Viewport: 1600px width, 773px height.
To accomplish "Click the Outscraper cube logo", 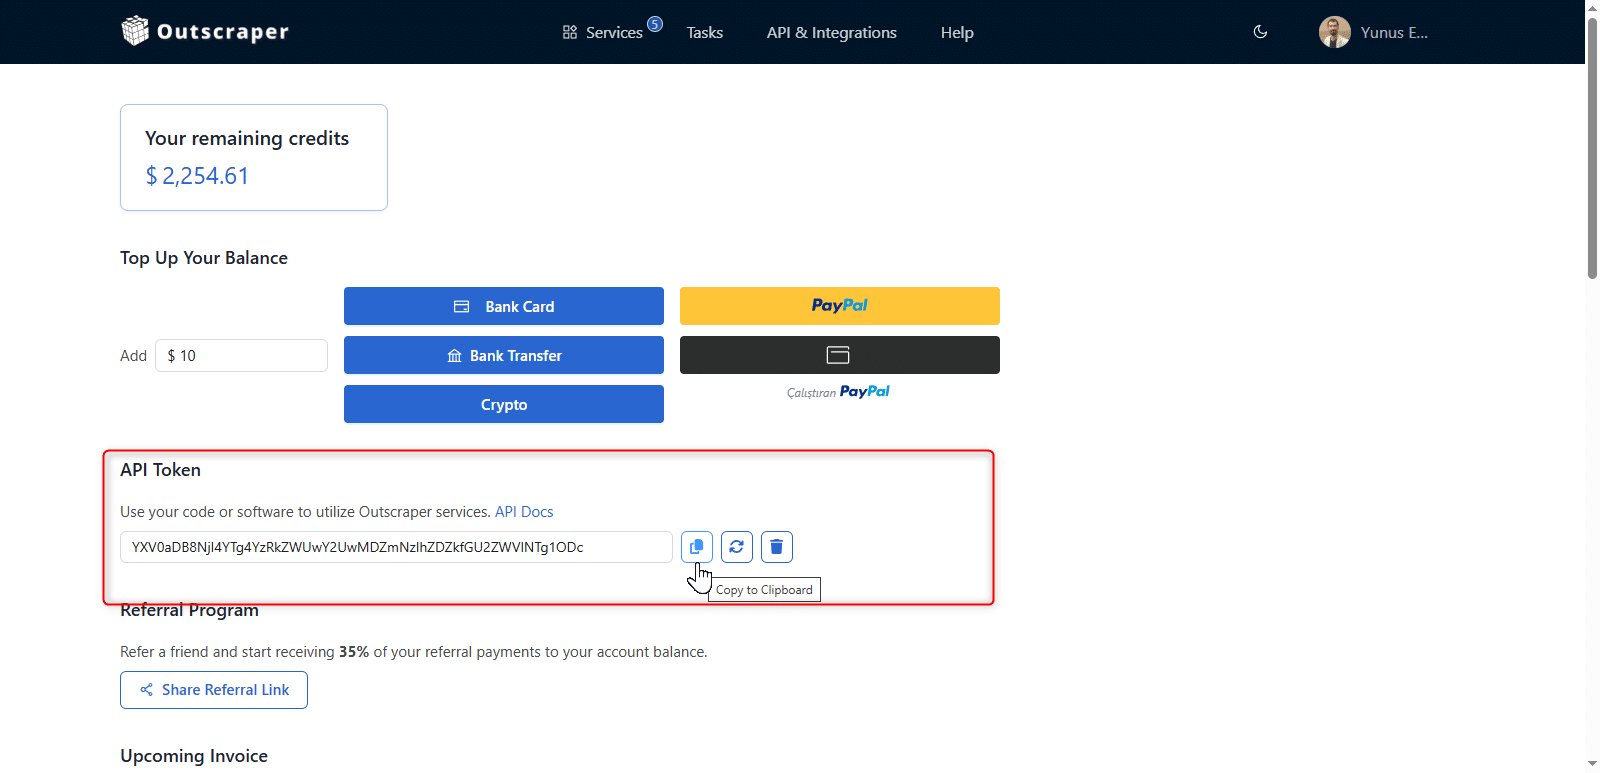I will coord(135,31).
